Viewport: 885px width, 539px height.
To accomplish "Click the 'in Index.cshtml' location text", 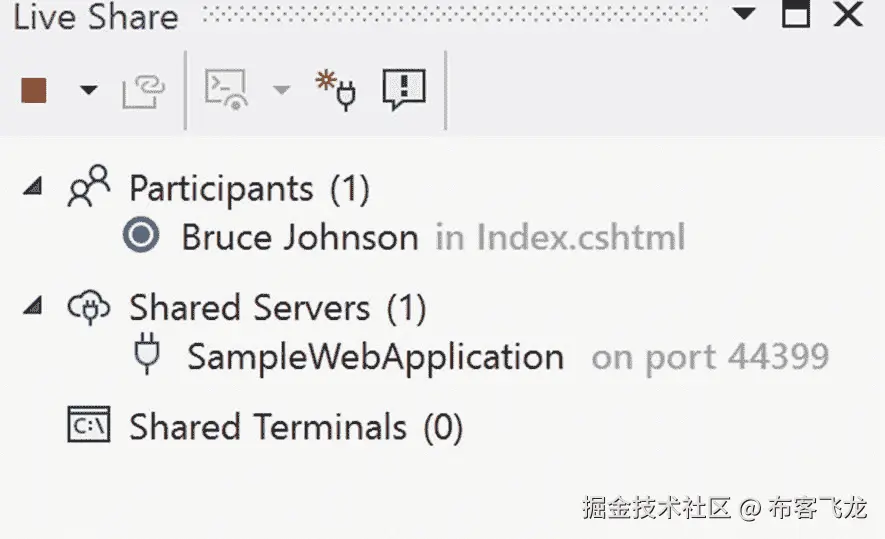I will coord(560,238).
